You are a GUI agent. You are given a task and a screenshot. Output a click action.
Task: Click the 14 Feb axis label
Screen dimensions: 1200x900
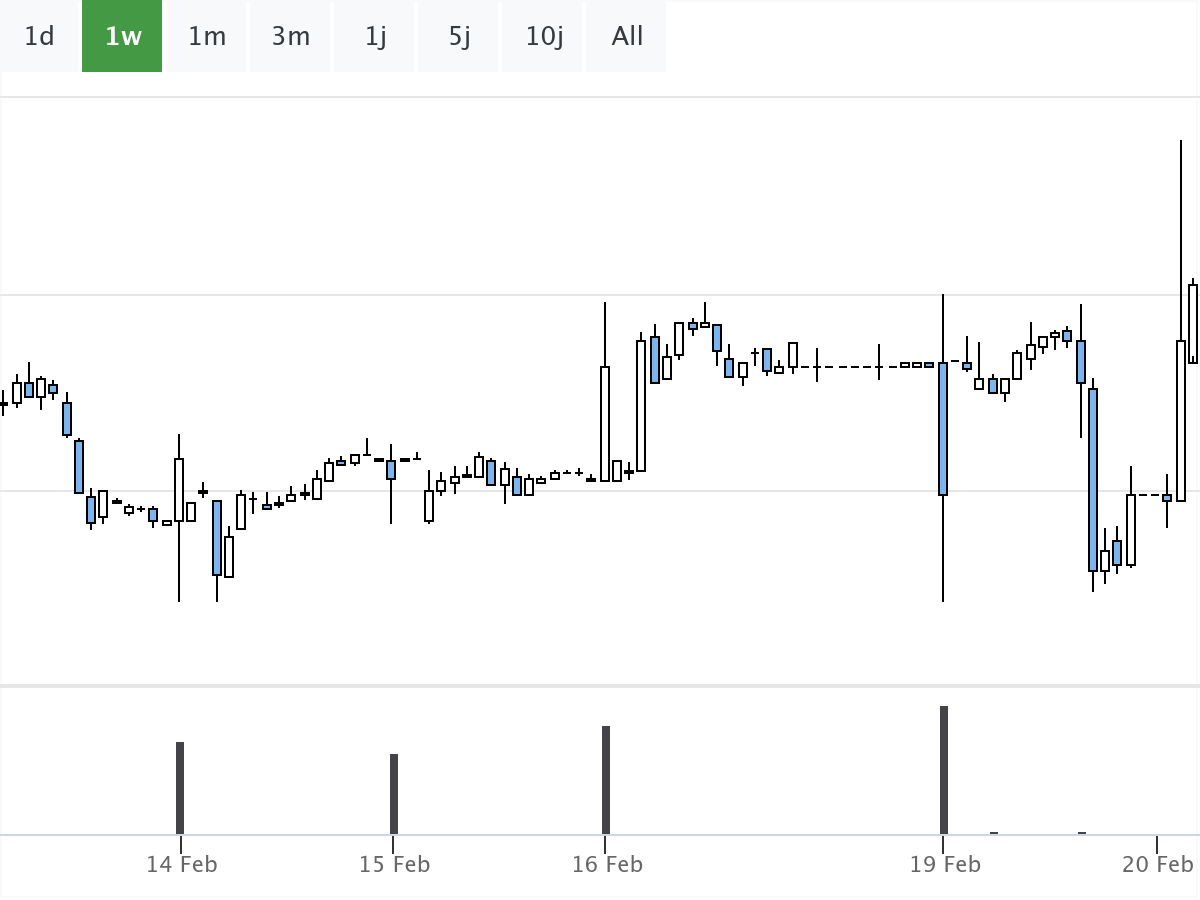[181, 864]
